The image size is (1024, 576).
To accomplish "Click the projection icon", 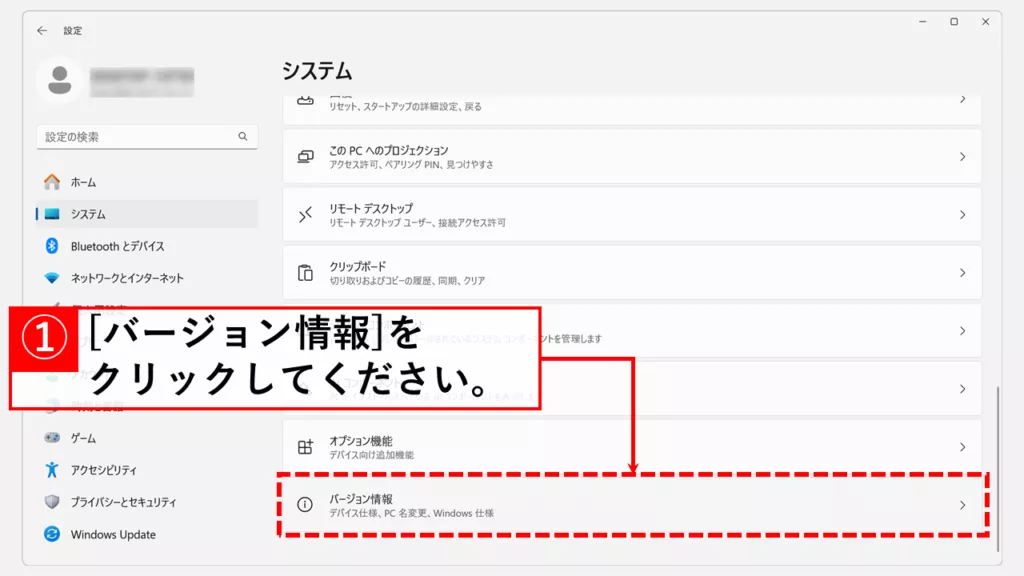I will point(305,157).
